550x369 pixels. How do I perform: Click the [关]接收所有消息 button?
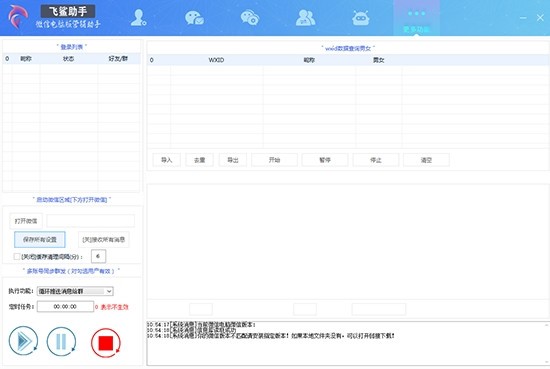103,240
